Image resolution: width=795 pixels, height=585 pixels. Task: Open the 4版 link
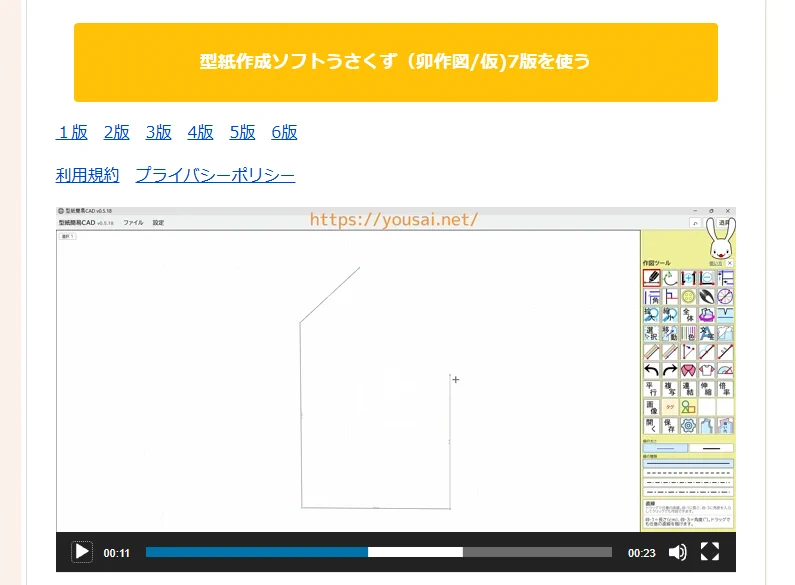click(x=200, y=132)
